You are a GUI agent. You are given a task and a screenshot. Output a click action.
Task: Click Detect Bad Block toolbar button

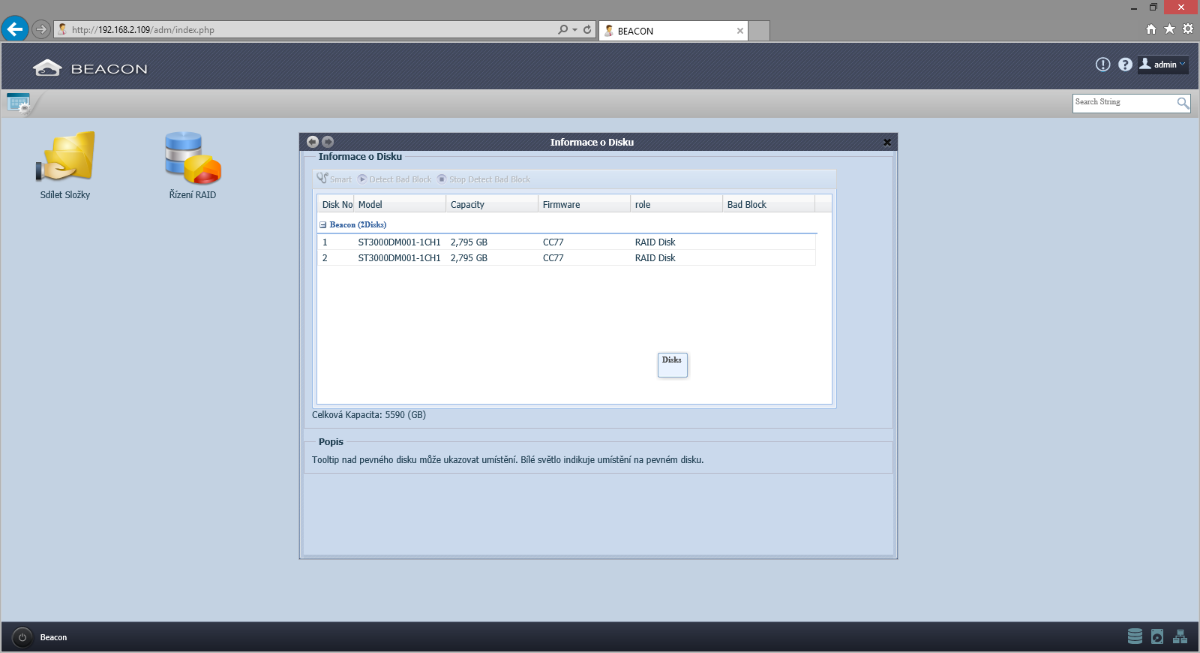pyautogui.click(x=394, y=179)
